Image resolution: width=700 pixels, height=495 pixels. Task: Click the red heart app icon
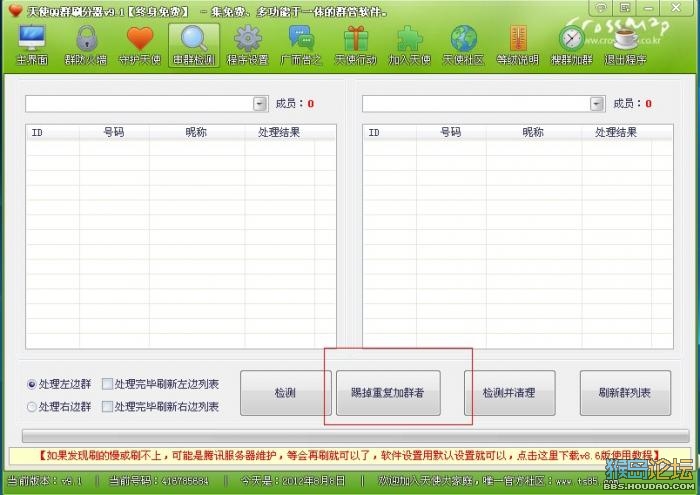tap(15, 10)
